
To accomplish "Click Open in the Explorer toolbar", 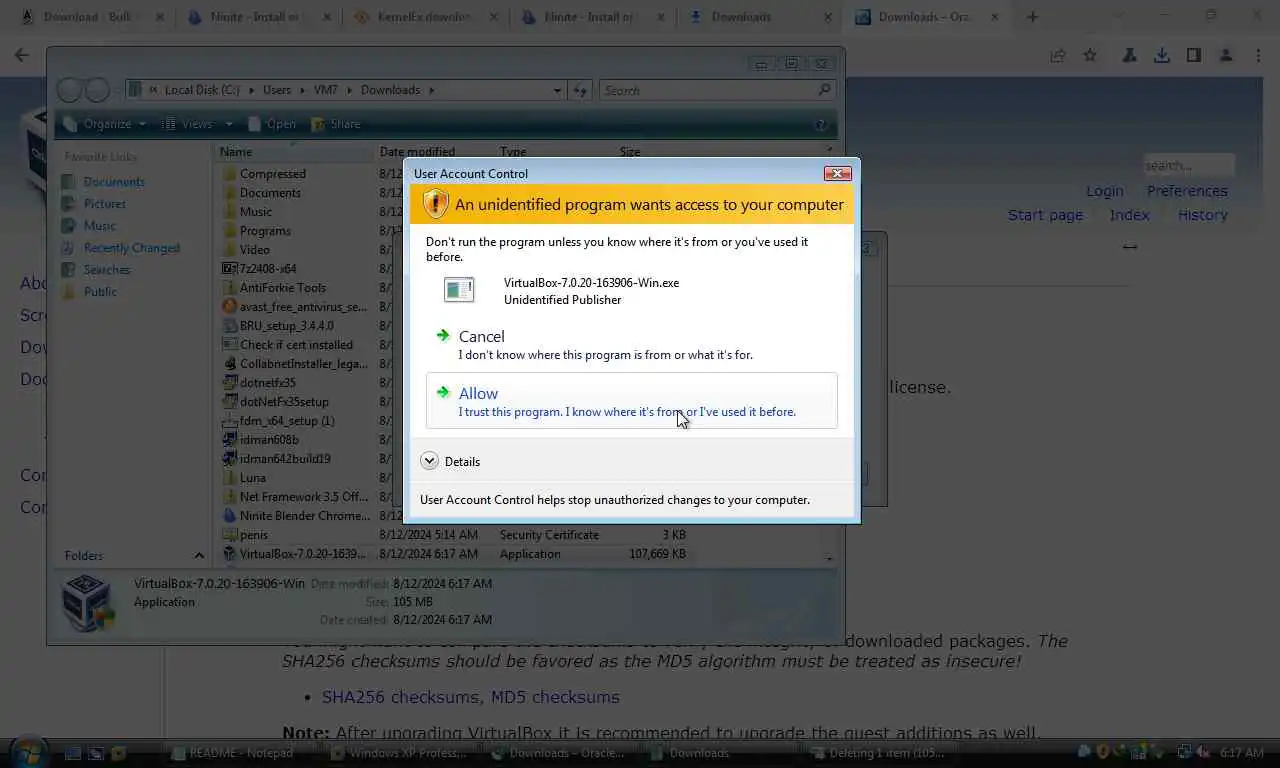I will (272, 124).
